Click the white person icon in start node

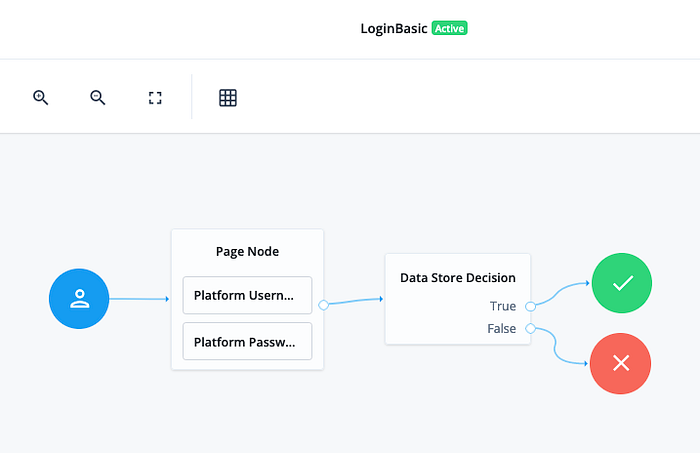(79, 299)
